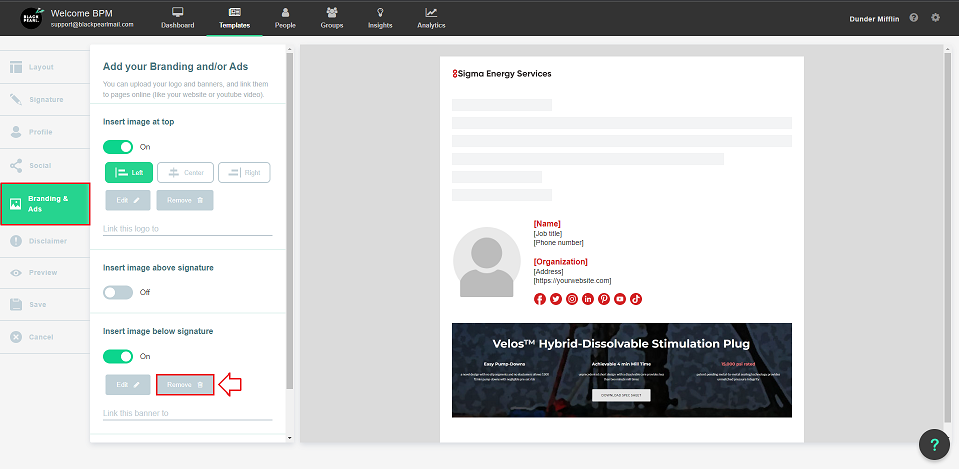Click the YouTube icon in signature preview
The image size is (959, 469).
(x=620, y=299)
